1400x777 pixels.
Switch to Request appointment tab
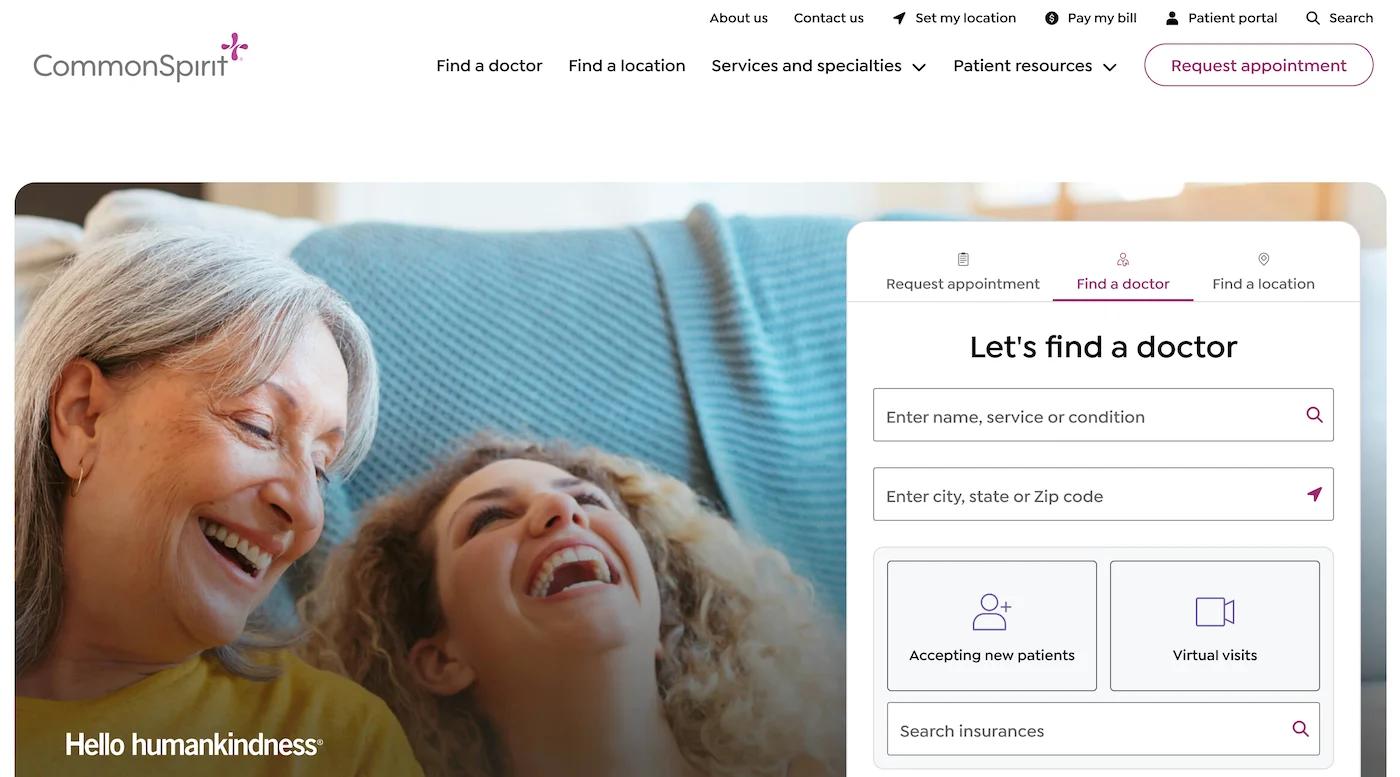[963, 272]
